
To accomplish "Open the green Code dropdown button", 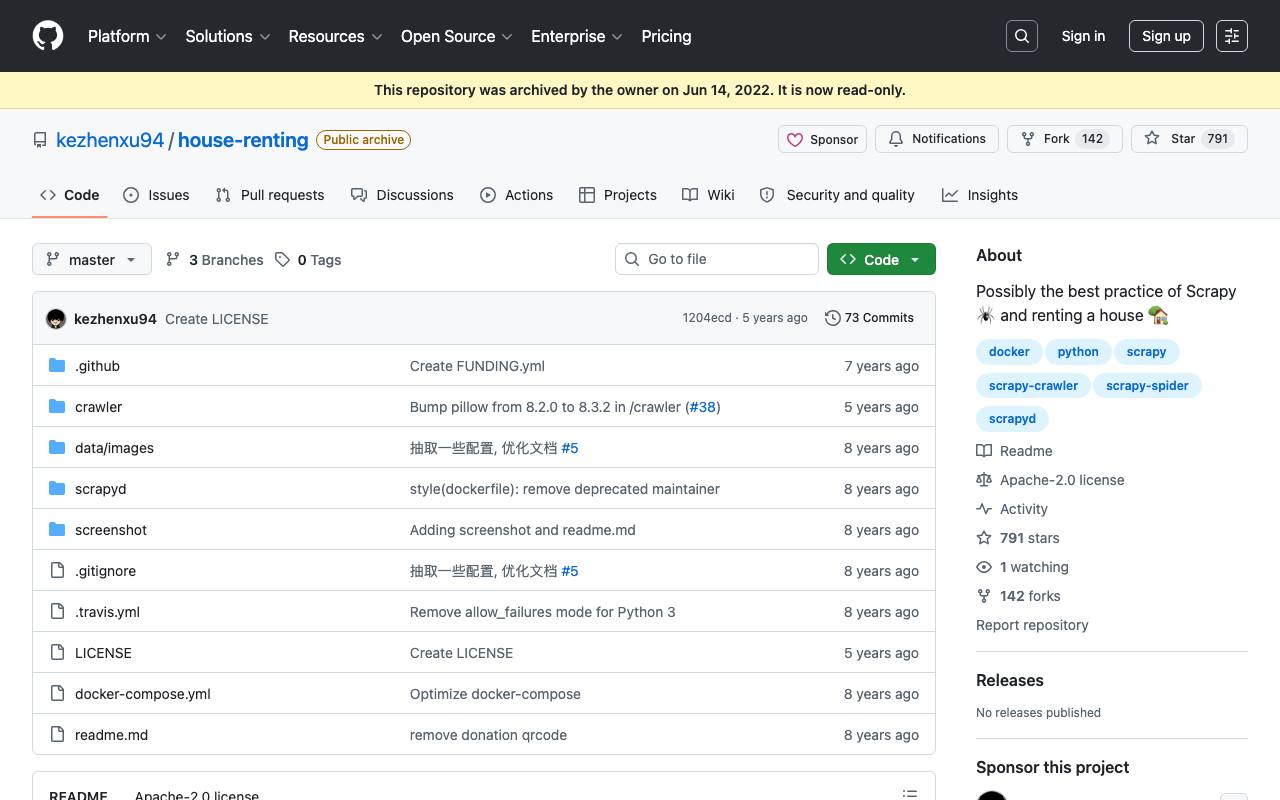I will [x=881, y=259].
